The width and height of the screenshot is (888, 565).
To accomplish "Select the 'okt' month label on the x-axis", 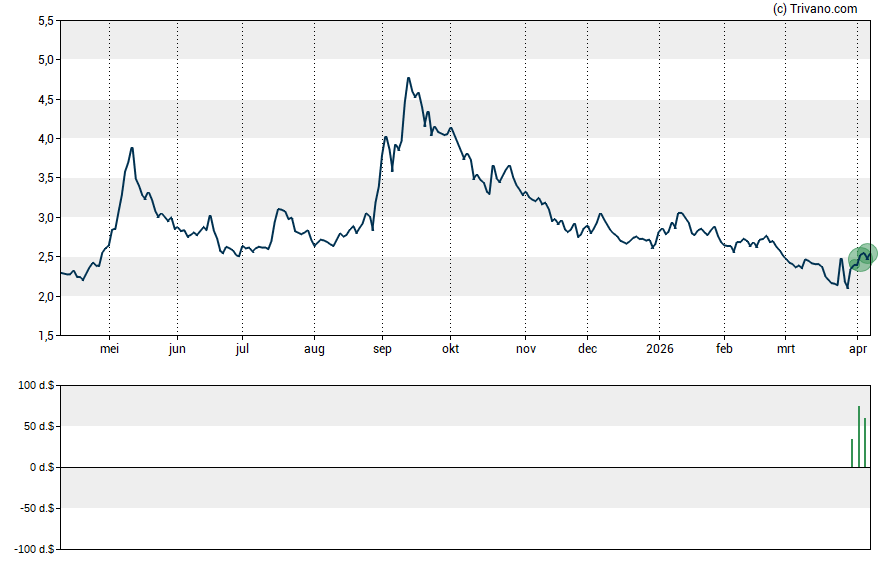I will [450, 349].
